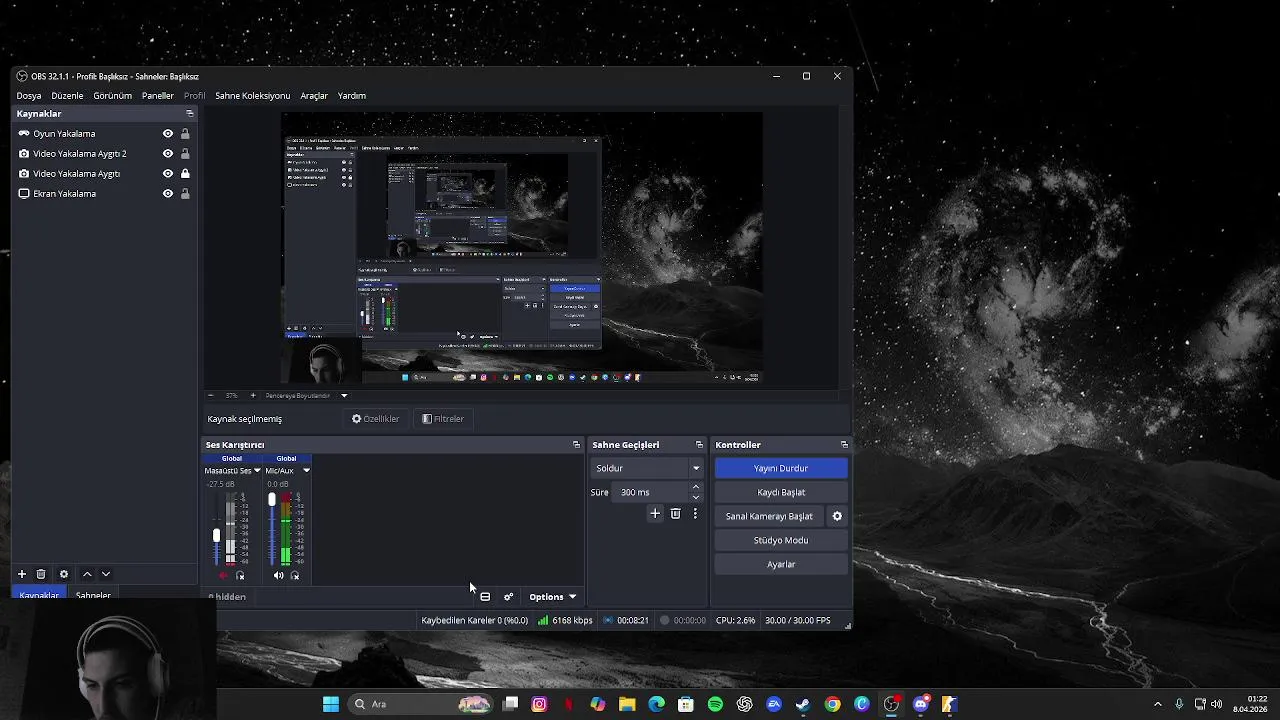Image resolution: width=1280 pixels, height=720 pixels.
Task: Enable Stüdyo Modu
Action: click(781, 540)
